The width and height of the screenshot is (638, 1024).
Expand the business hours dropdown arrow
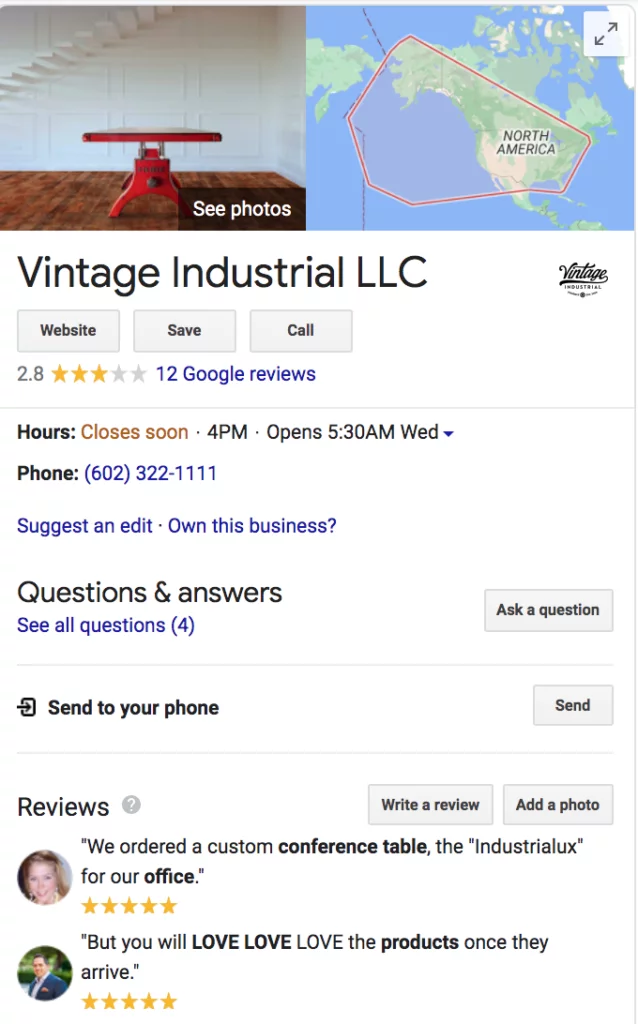click(x=449, y=434)
